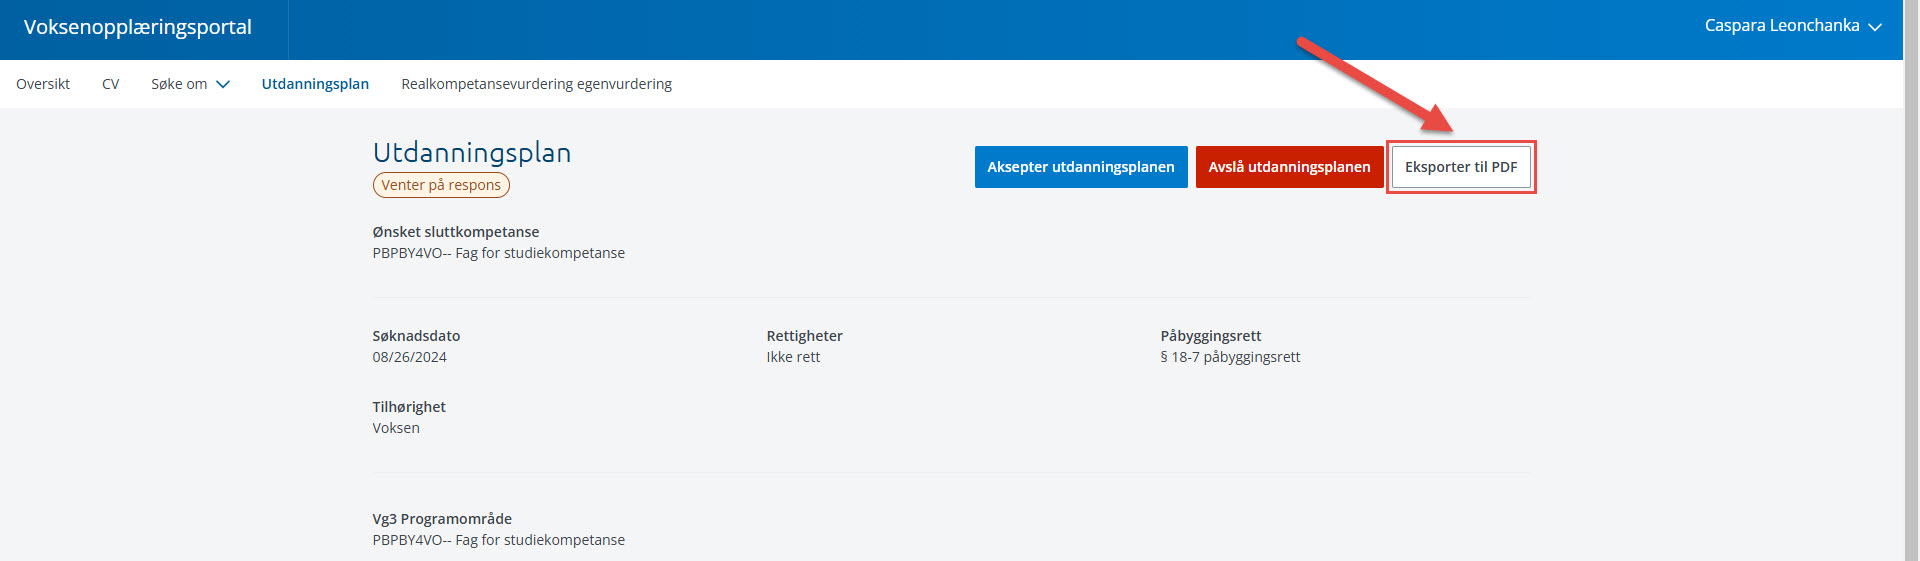
Task: Go to the Oversikt tab
Action: [43, 84]
